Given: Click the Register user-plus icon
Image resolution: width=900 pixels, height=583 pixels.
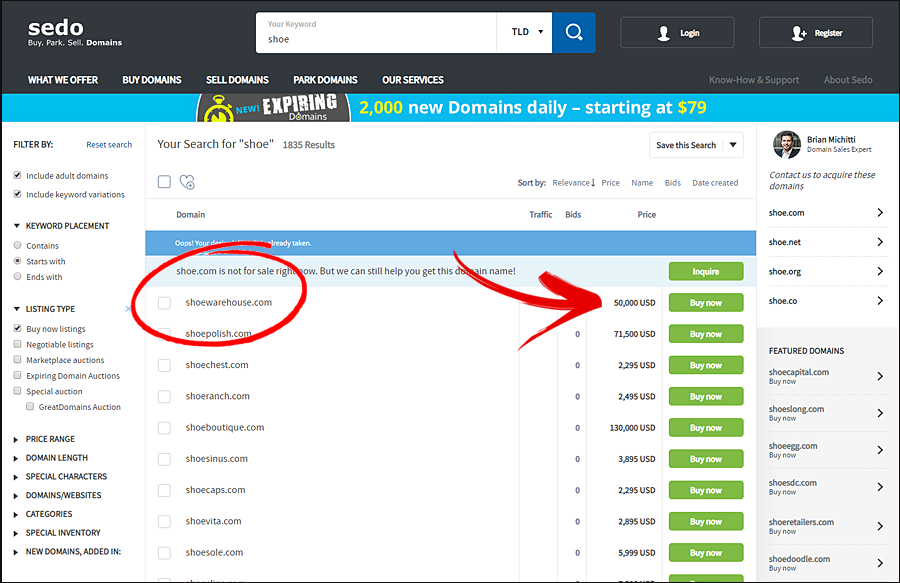Looking at the screenshot, I should 798,33.
